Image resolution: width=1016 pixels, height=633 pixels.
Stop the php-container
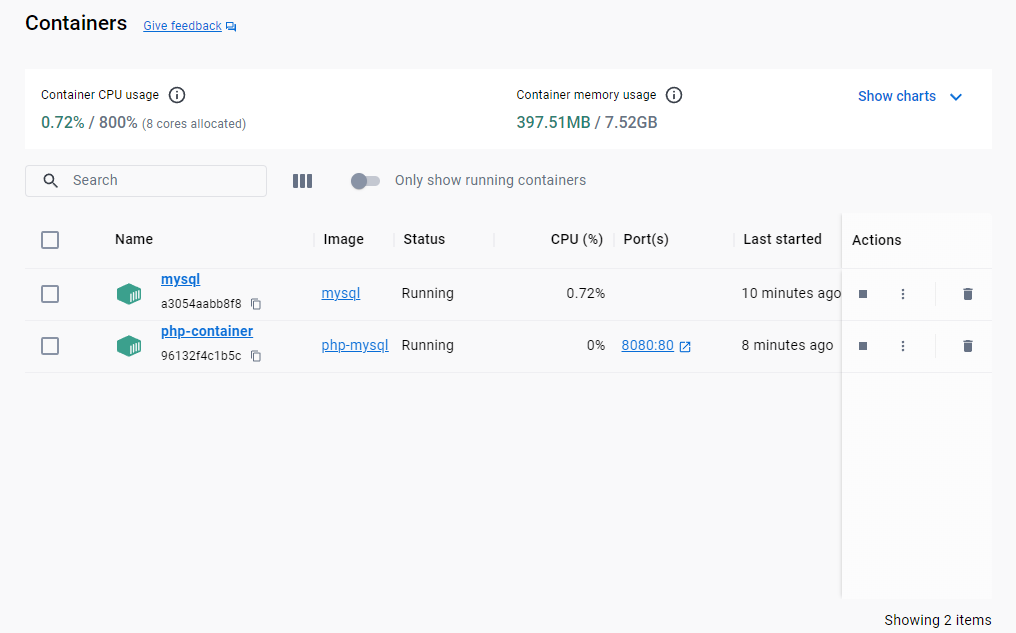[862, 346]
